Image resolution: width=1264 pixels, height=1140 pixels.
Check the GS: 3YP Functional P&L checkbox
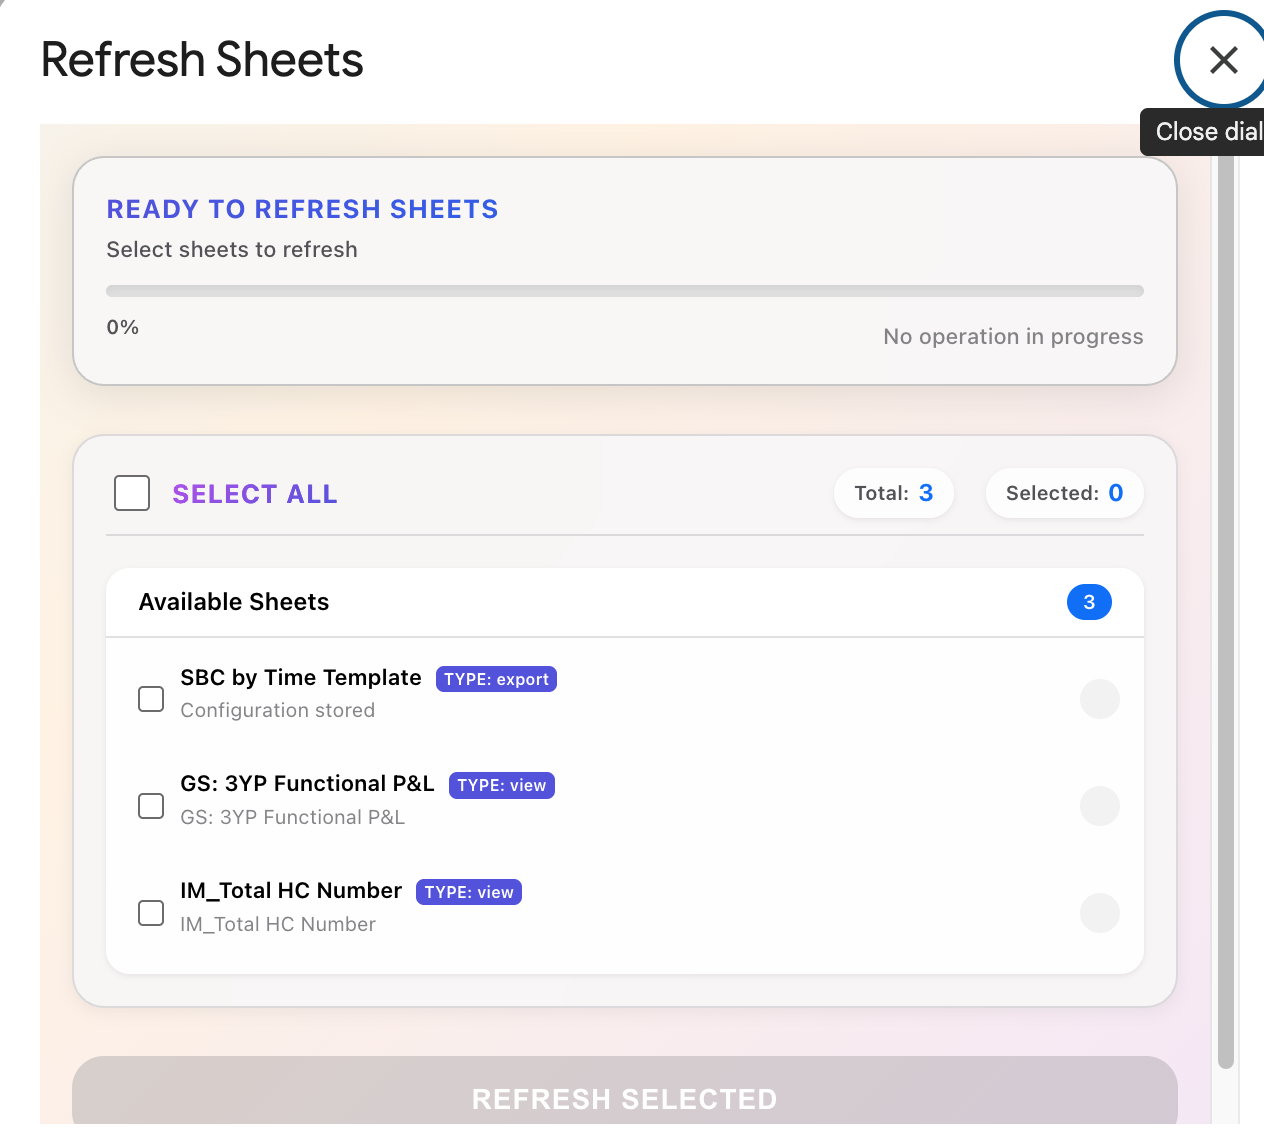151,806
